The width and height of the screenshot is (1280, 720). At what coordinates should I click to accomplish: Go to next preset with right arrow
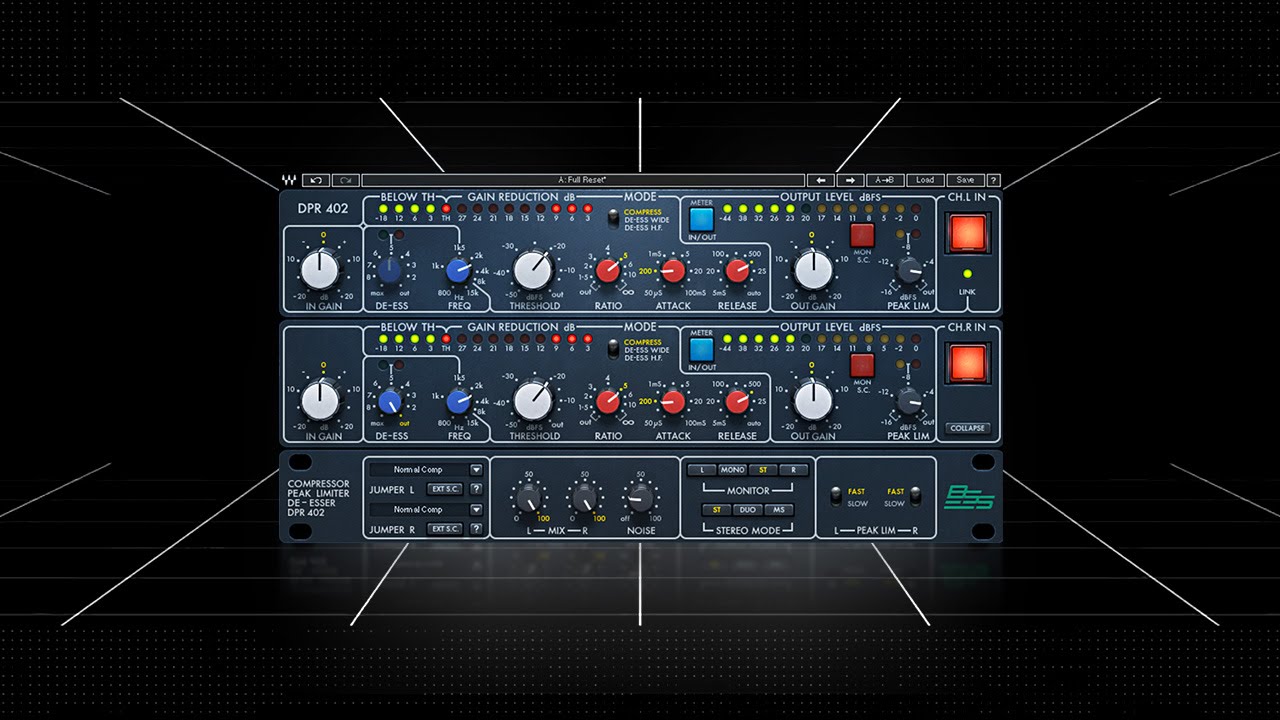(850, 180)
